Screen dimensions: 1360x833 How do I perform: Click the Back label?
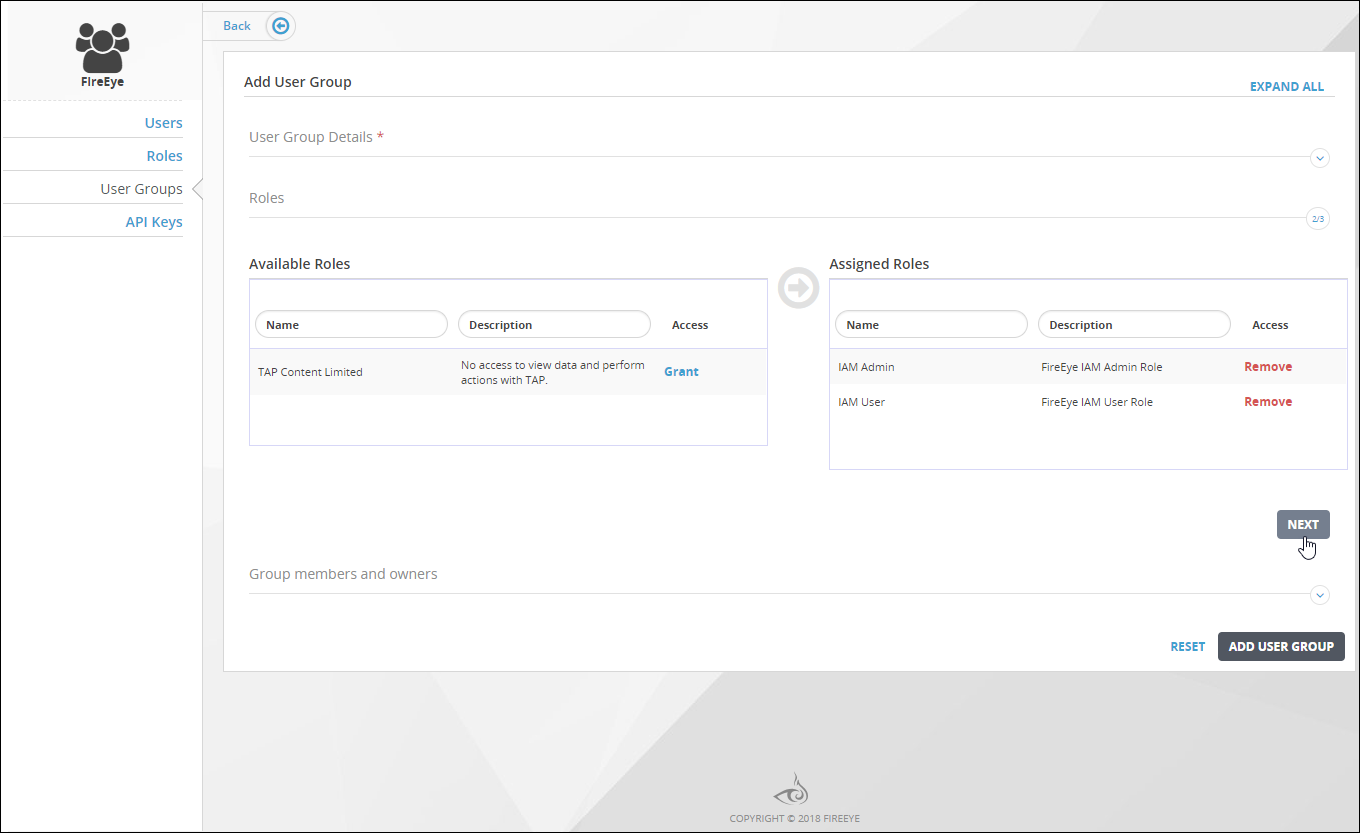237,26
